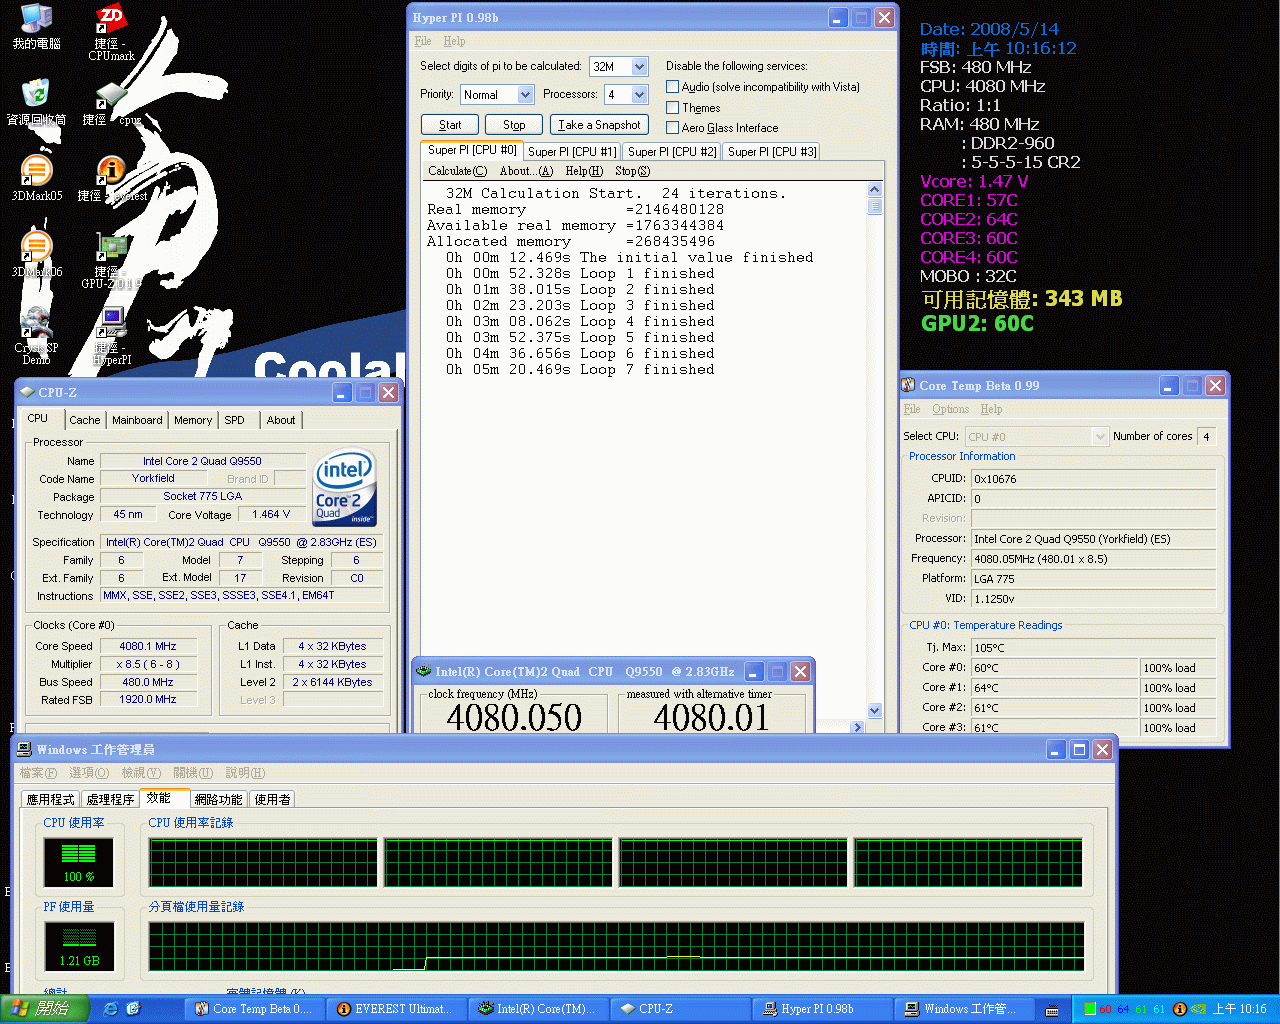1280x1024 pixels.
Task: Open the Users tab in Task Manager
Action: (272, 799)
